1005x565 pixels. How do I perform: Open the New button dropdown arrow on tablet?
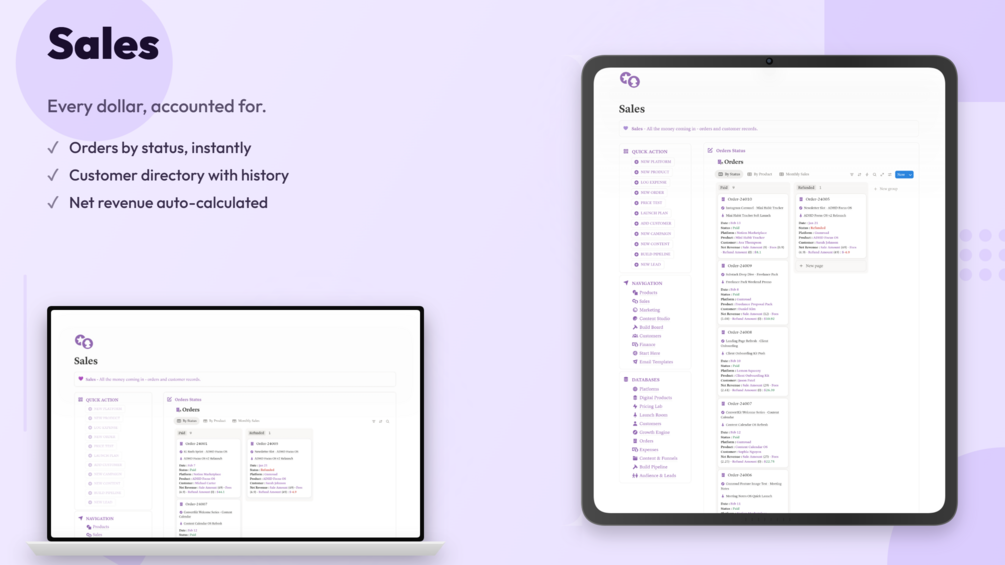click(910, 174)
